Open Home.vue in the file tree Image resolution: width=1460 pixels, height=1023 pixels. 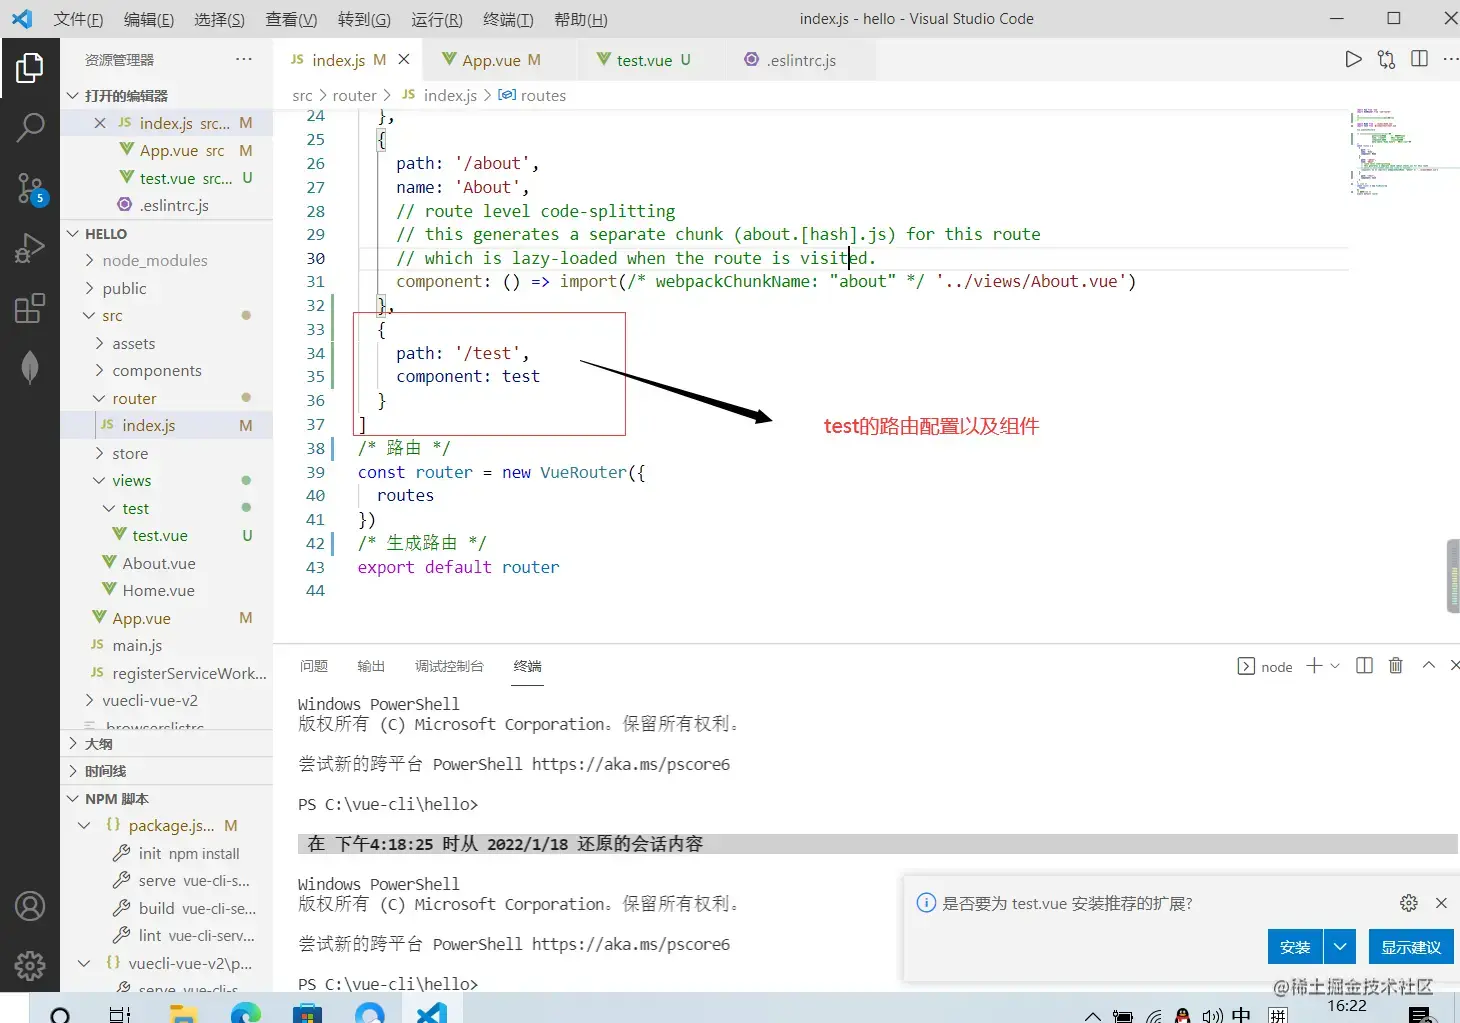[x=166, y=591]
